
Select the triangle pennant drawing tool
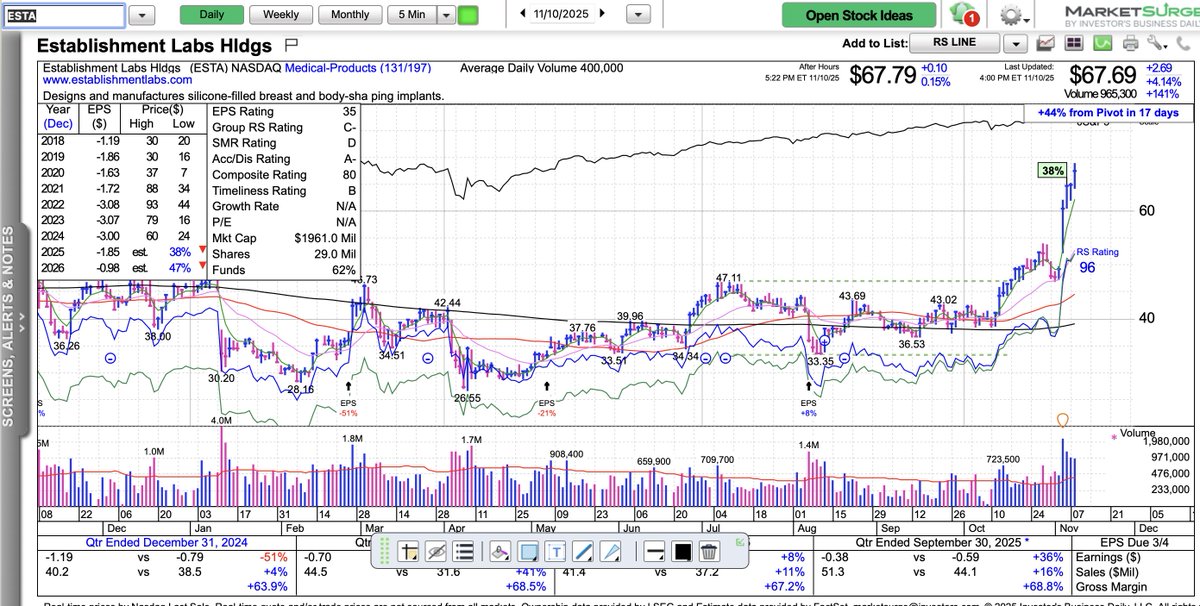610,551
